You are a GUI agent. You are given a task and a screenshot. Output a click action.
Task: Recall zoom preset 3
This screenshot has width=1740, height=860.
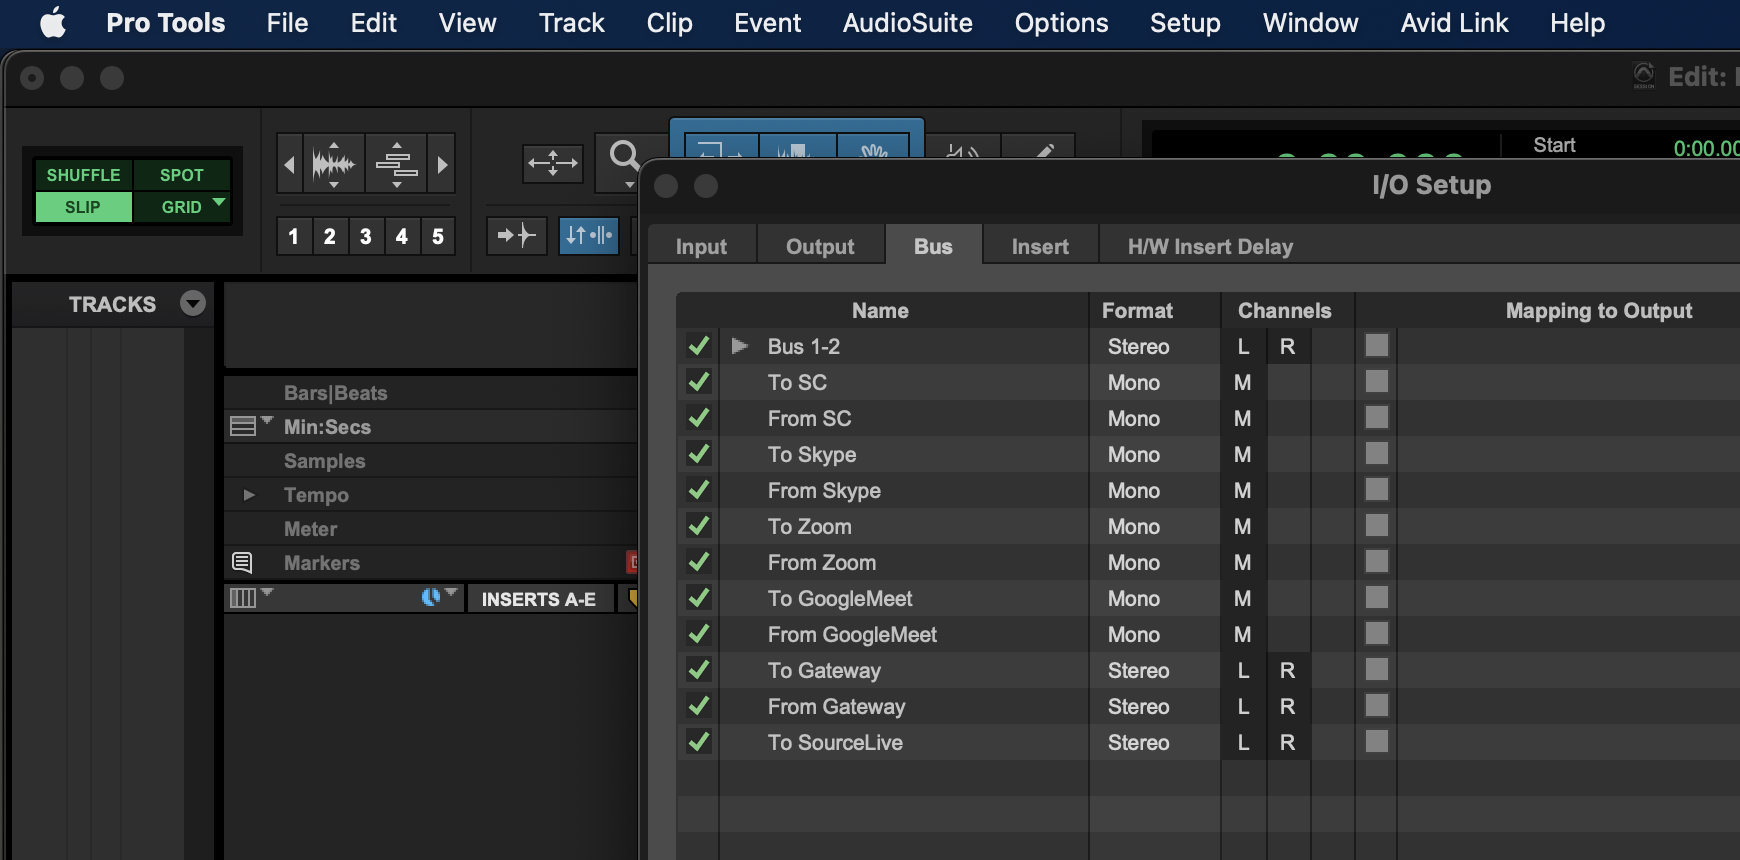pyautogui.click(x=365, y=236)
